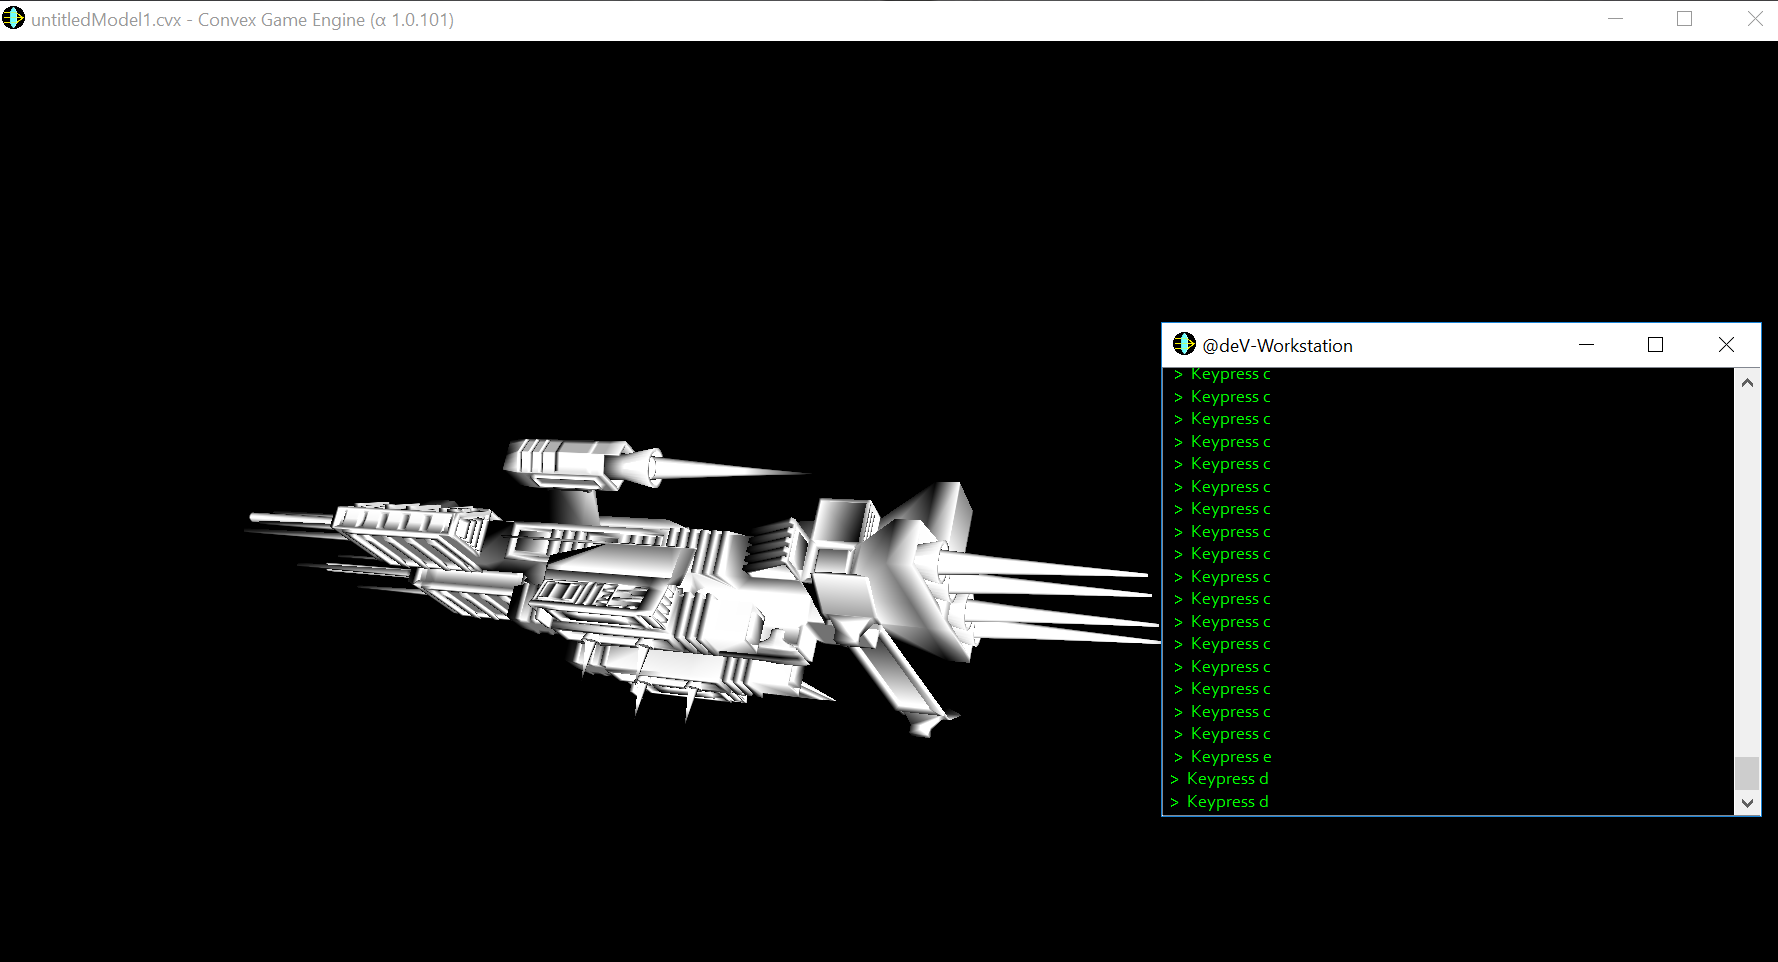Maximize the @deV-Workstation console window
Image resolution: width=1778 pixels, height=962 pixels.
1655,345
